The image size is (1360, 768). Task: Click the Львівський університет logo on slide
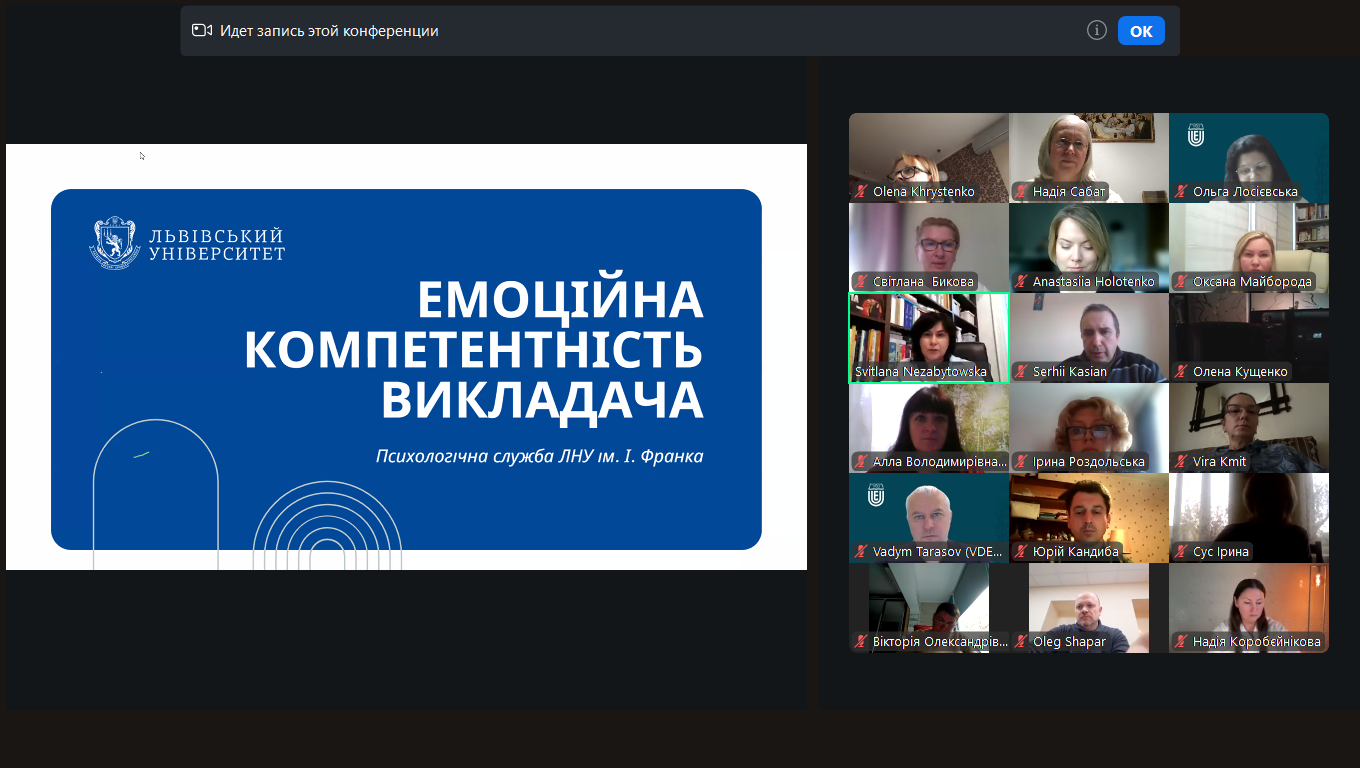coord(188,243)
